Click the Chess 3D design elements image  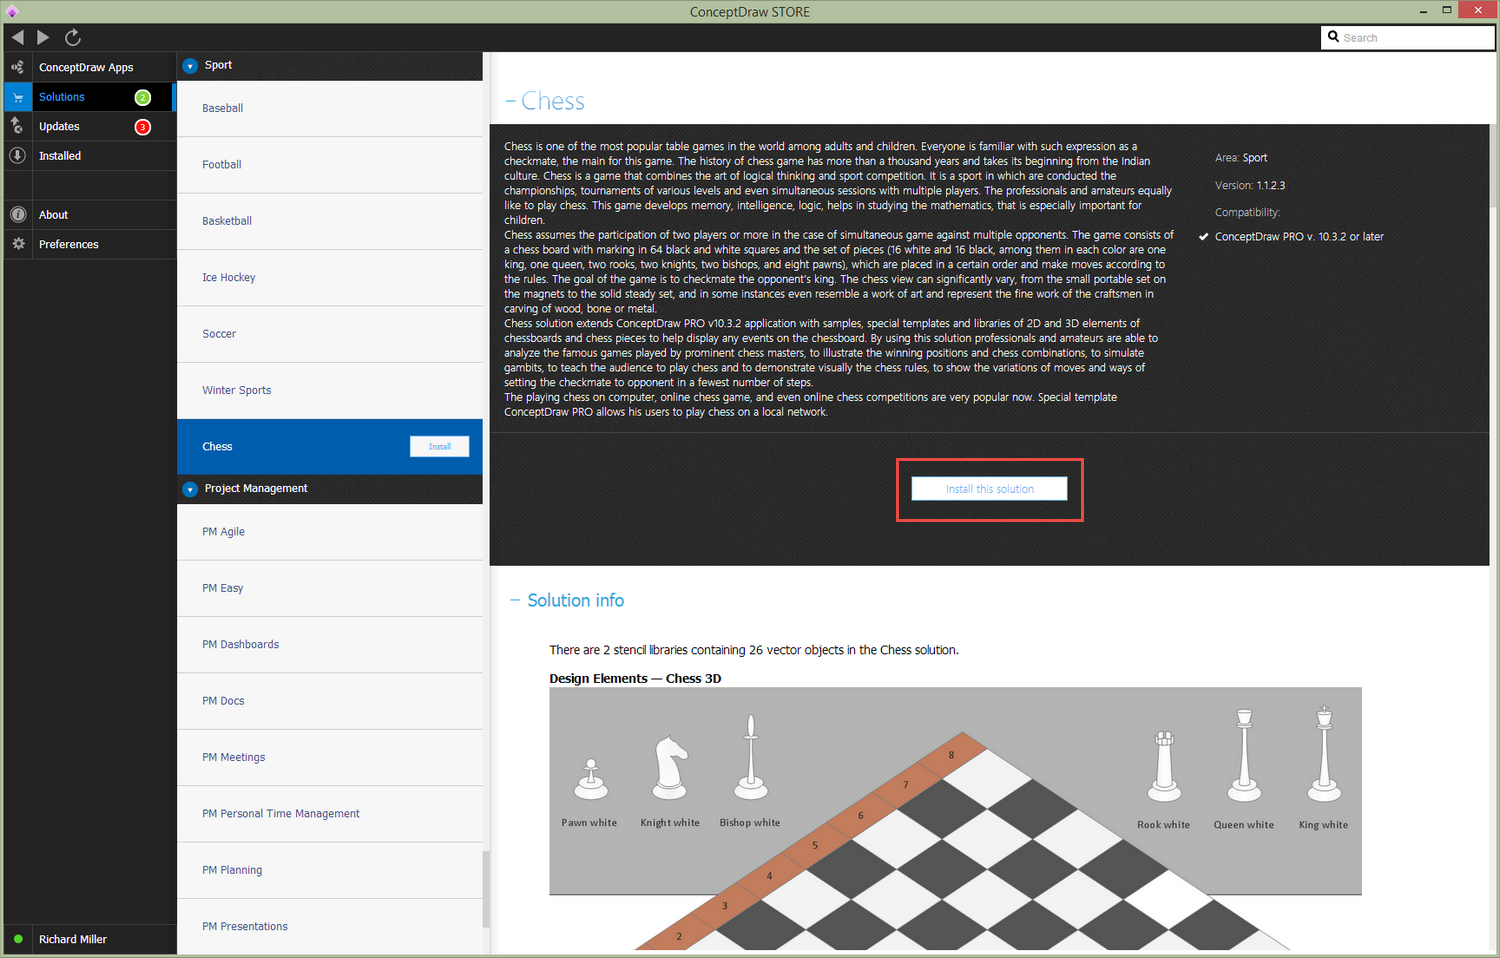click(x=955, y=818)
